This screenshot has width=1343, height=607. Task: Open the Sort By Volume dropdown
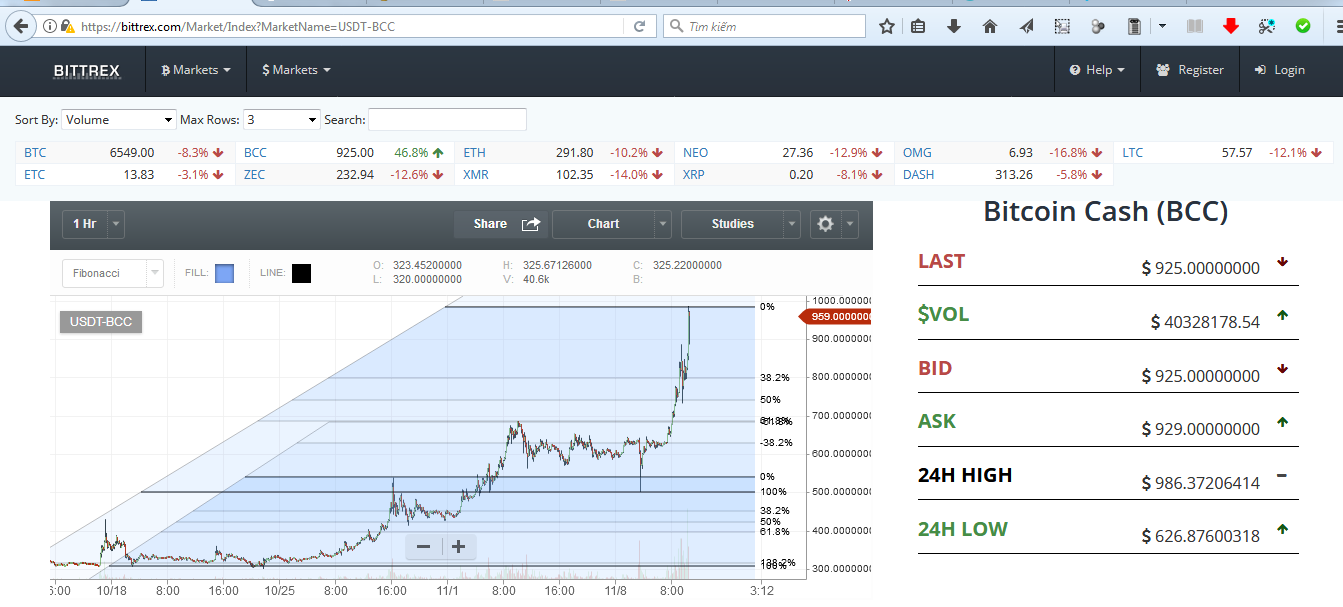click(119, 120)
